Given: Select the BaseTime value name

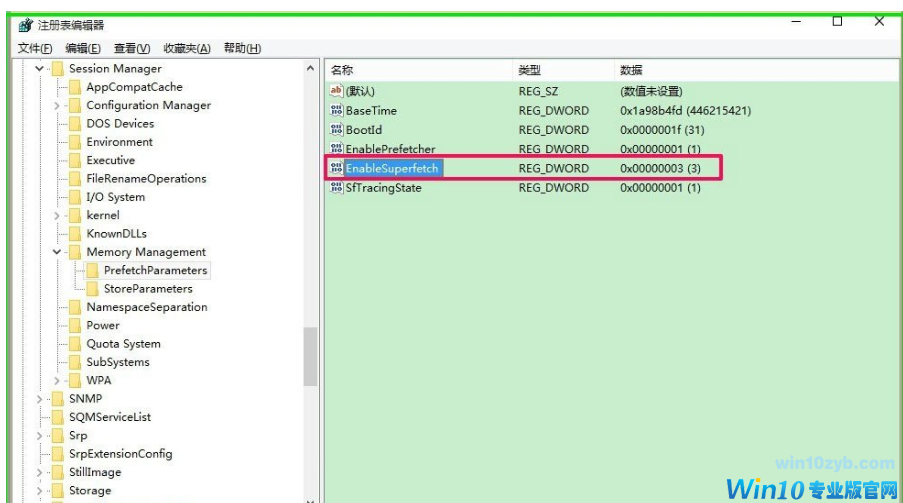Looking at the screenshot, I should pos(371,111).
